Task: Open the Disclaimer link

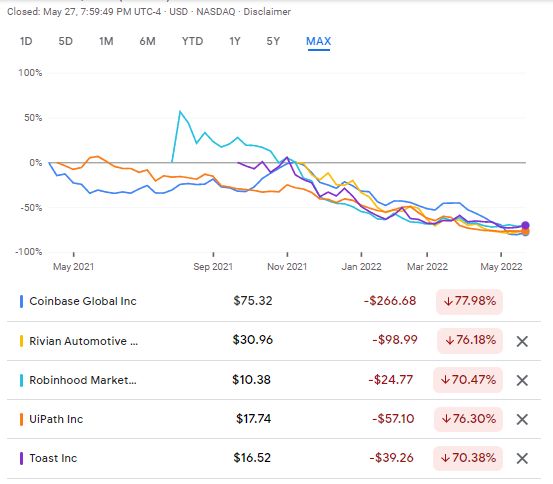Action: pyautogui.click(x=267, y=12)
